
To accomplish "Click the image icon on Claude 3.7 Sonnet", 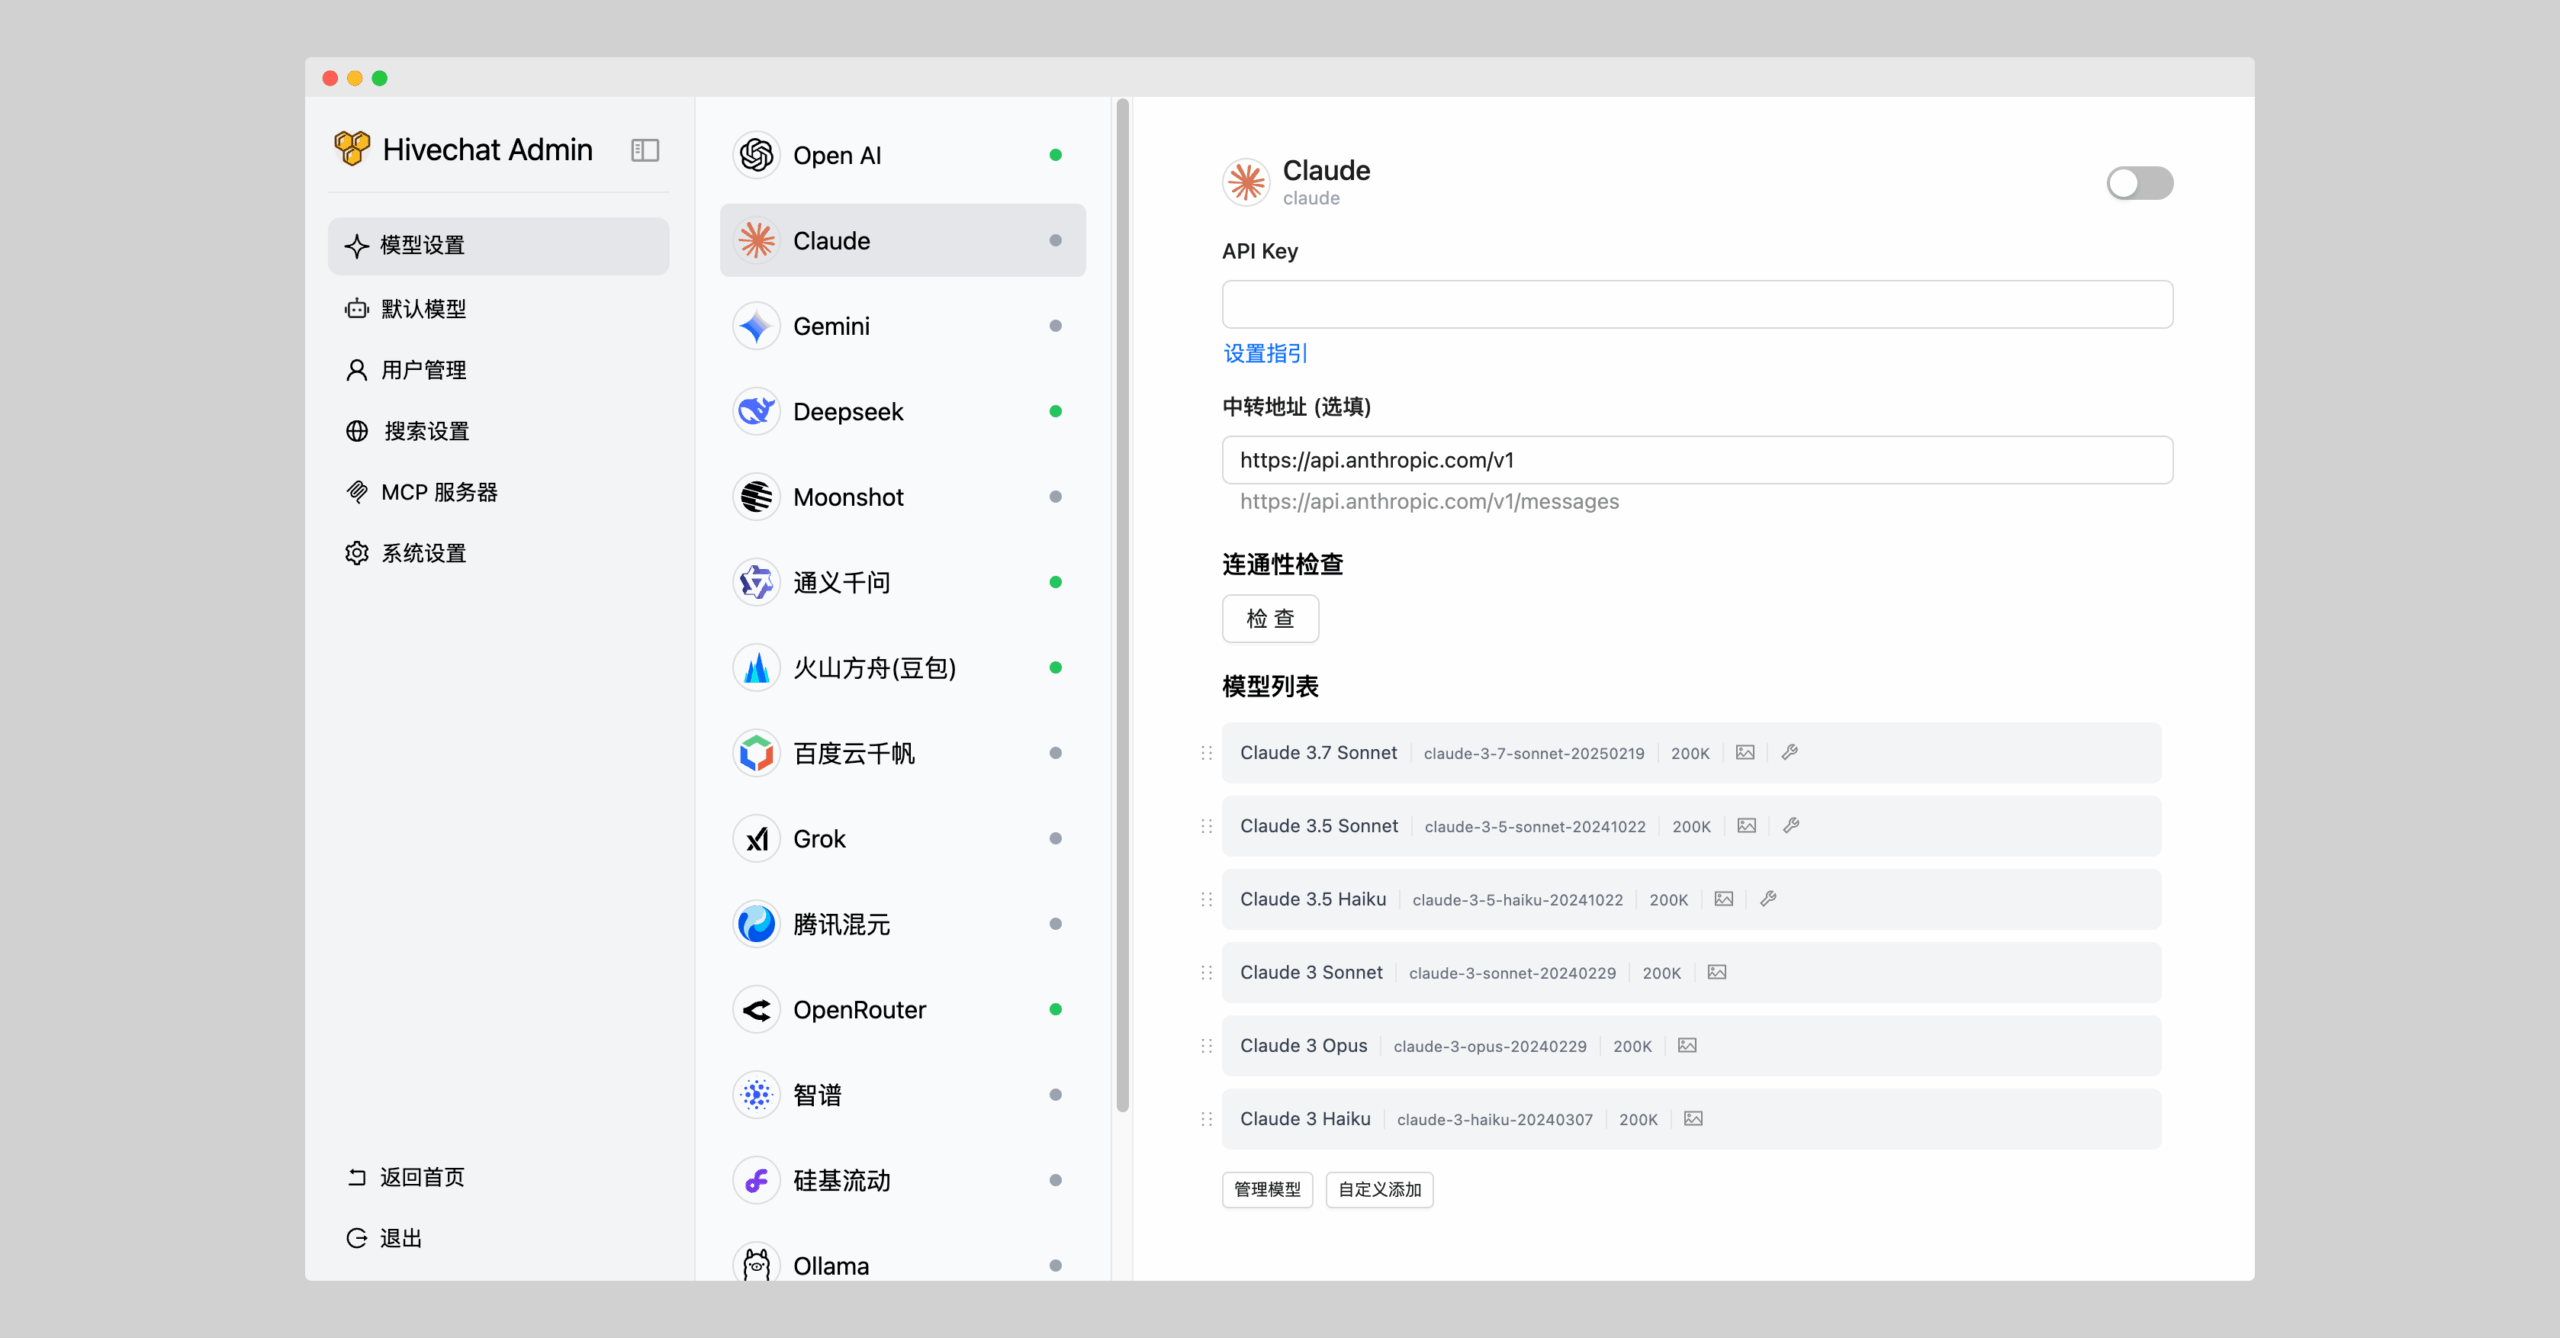I will pos(1745,752).
